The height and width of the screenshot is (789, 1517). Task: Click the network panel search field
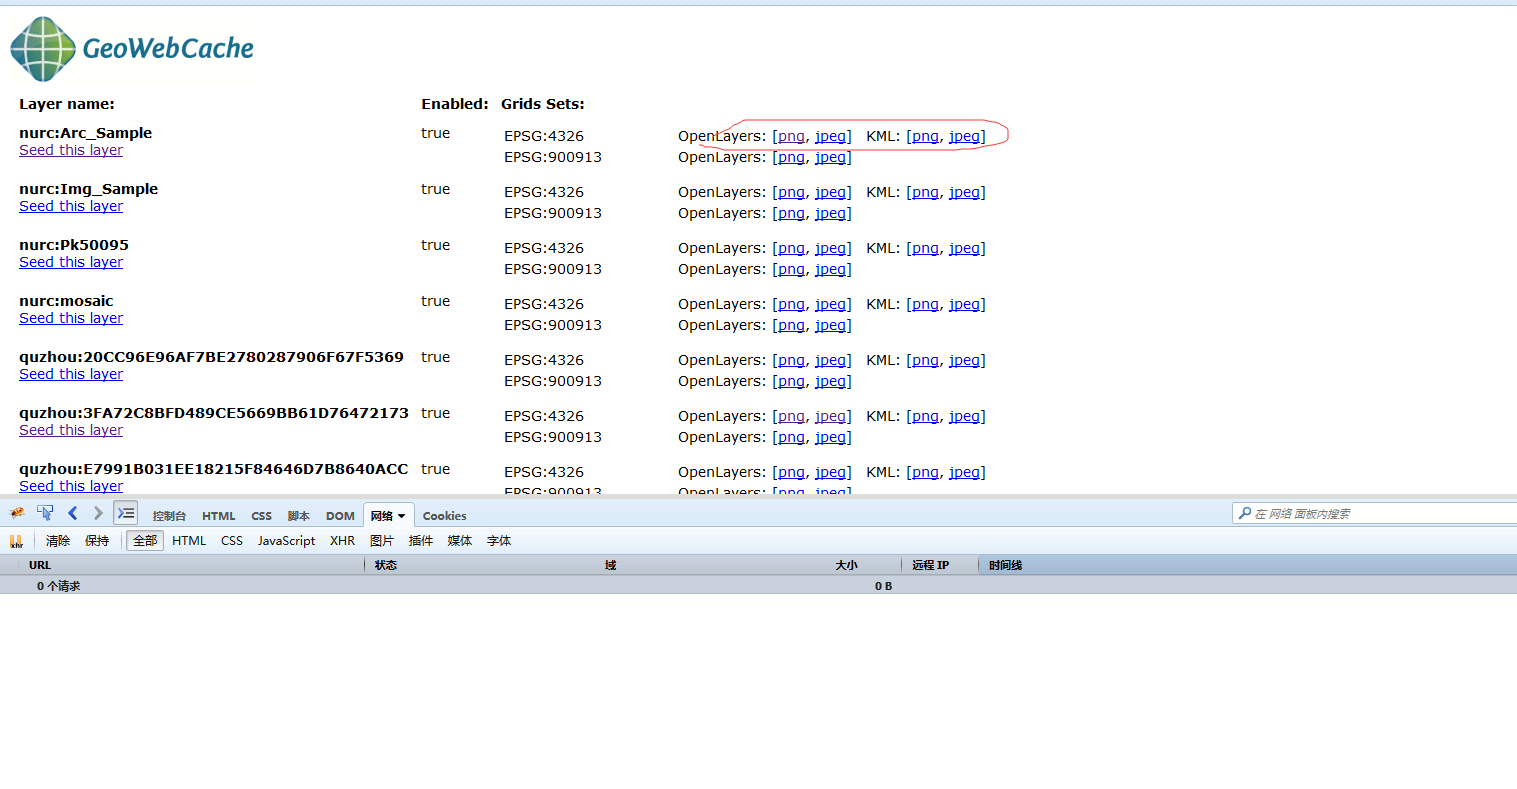click(x=1380, y=513)
